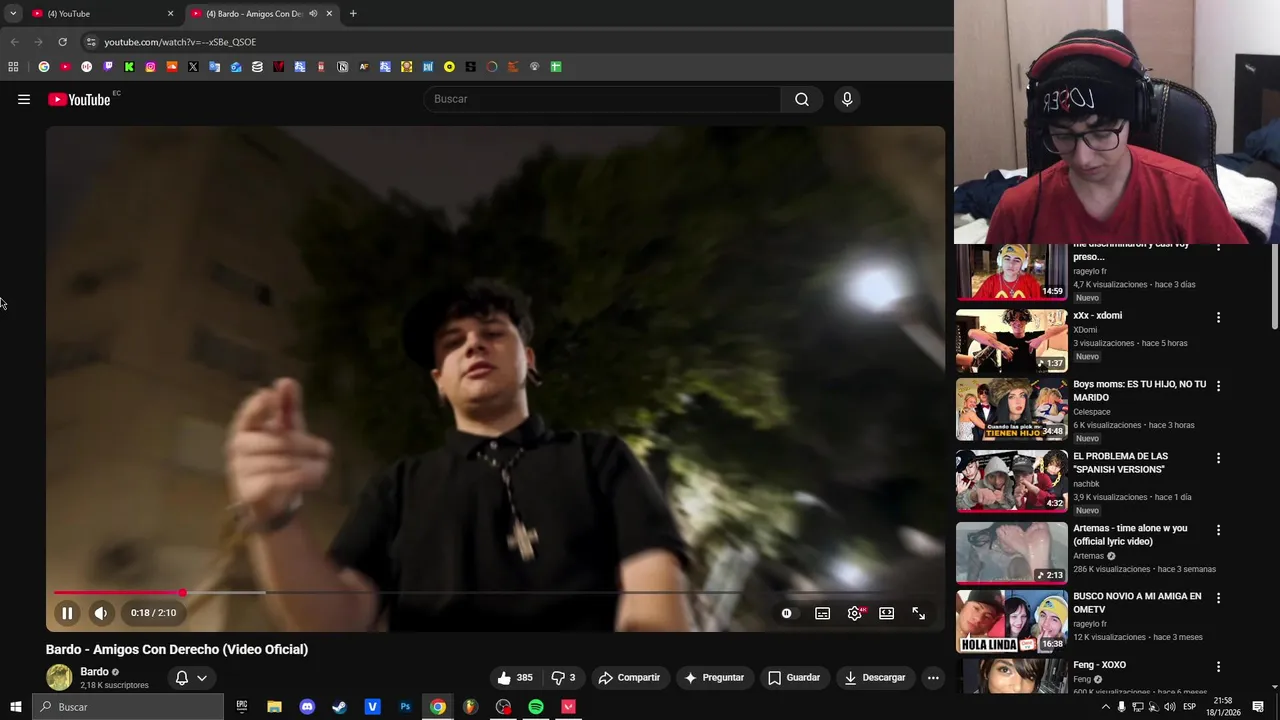The height and width of the screenshot is (720, 1280).
Task: Click the browser address bar URL
Action: pyautogui.click(x=180, y=42)
